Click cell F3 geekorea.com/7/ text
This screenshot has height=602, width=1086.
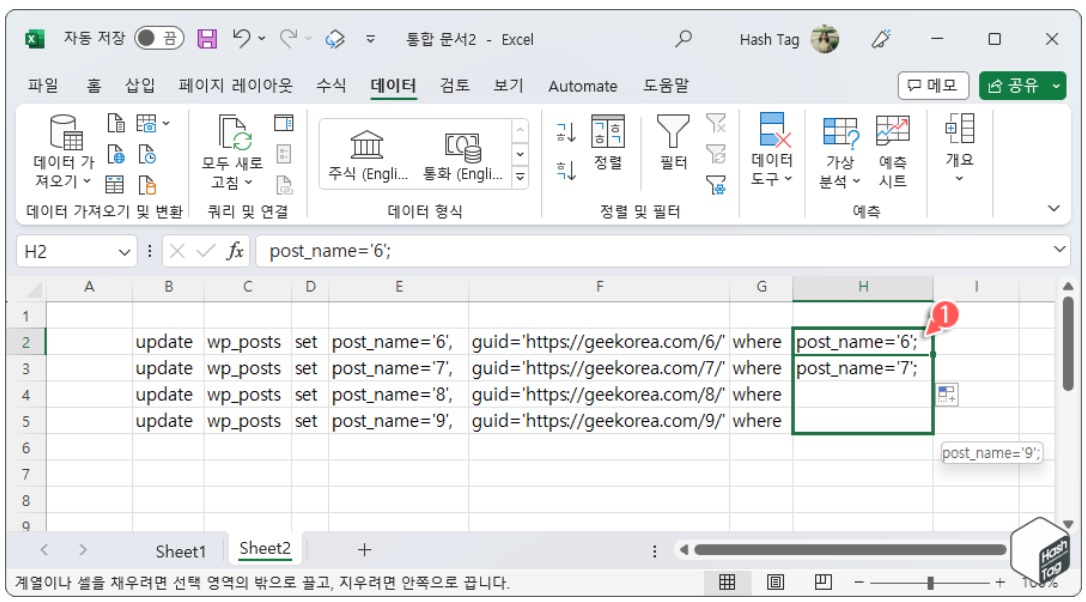tap(598, 369)
